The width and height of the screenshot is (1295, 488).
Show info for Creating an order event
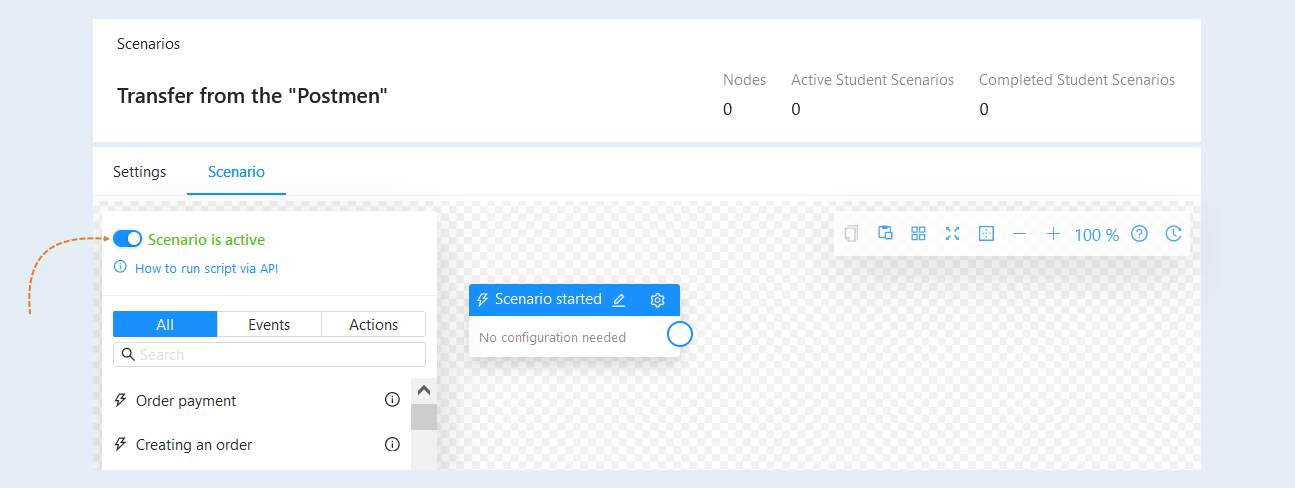[392, 444]
